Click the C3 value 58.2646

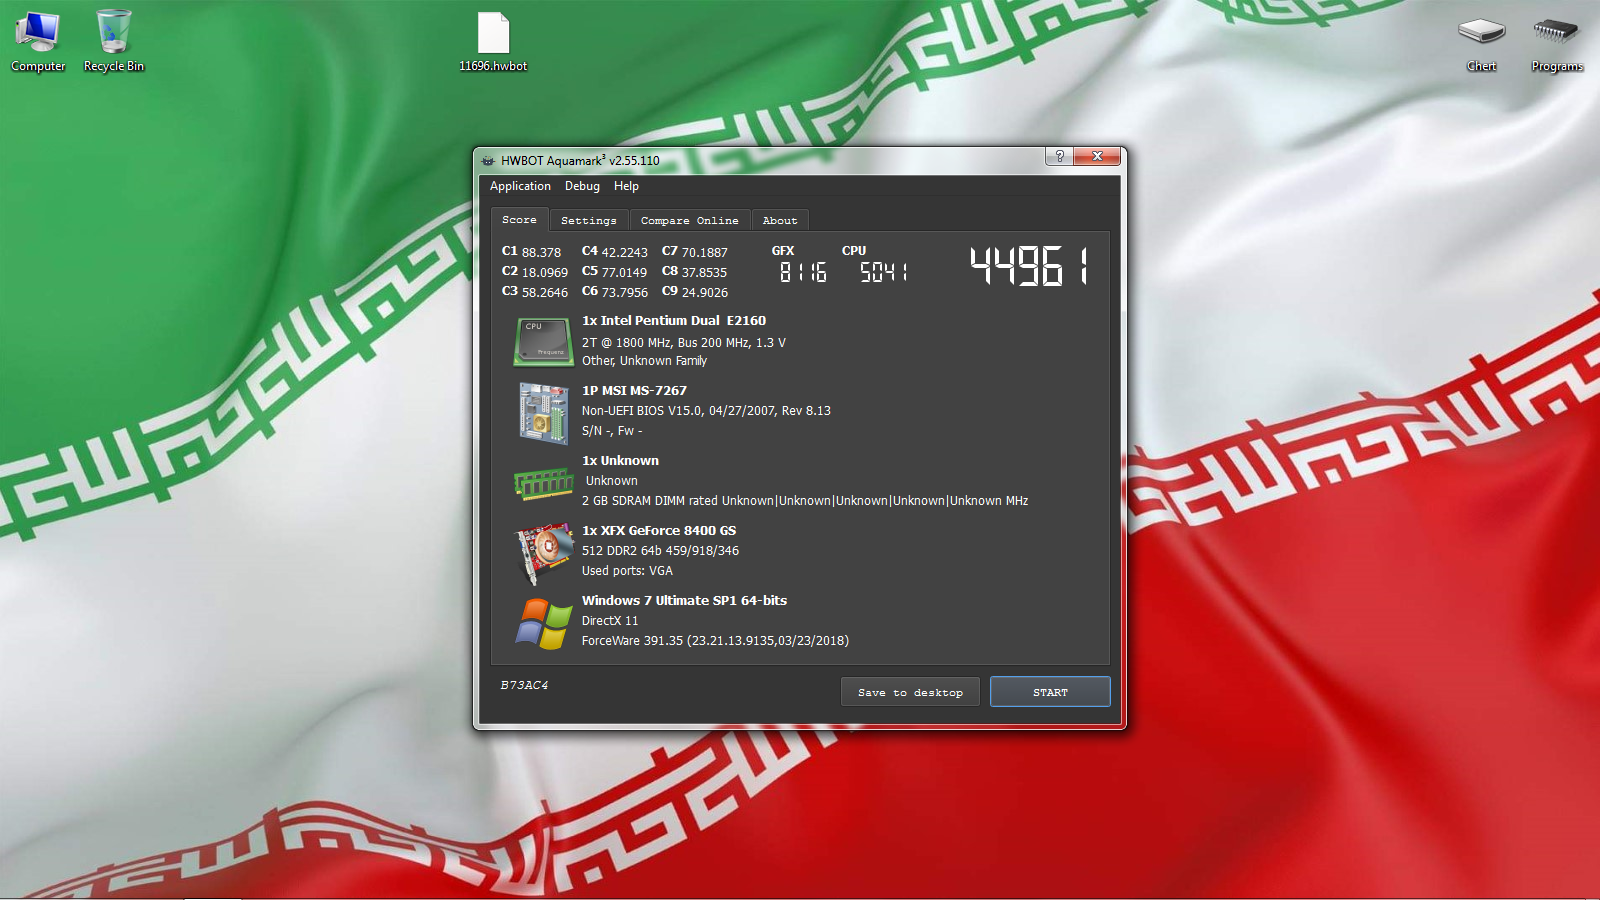pos(544,293)
